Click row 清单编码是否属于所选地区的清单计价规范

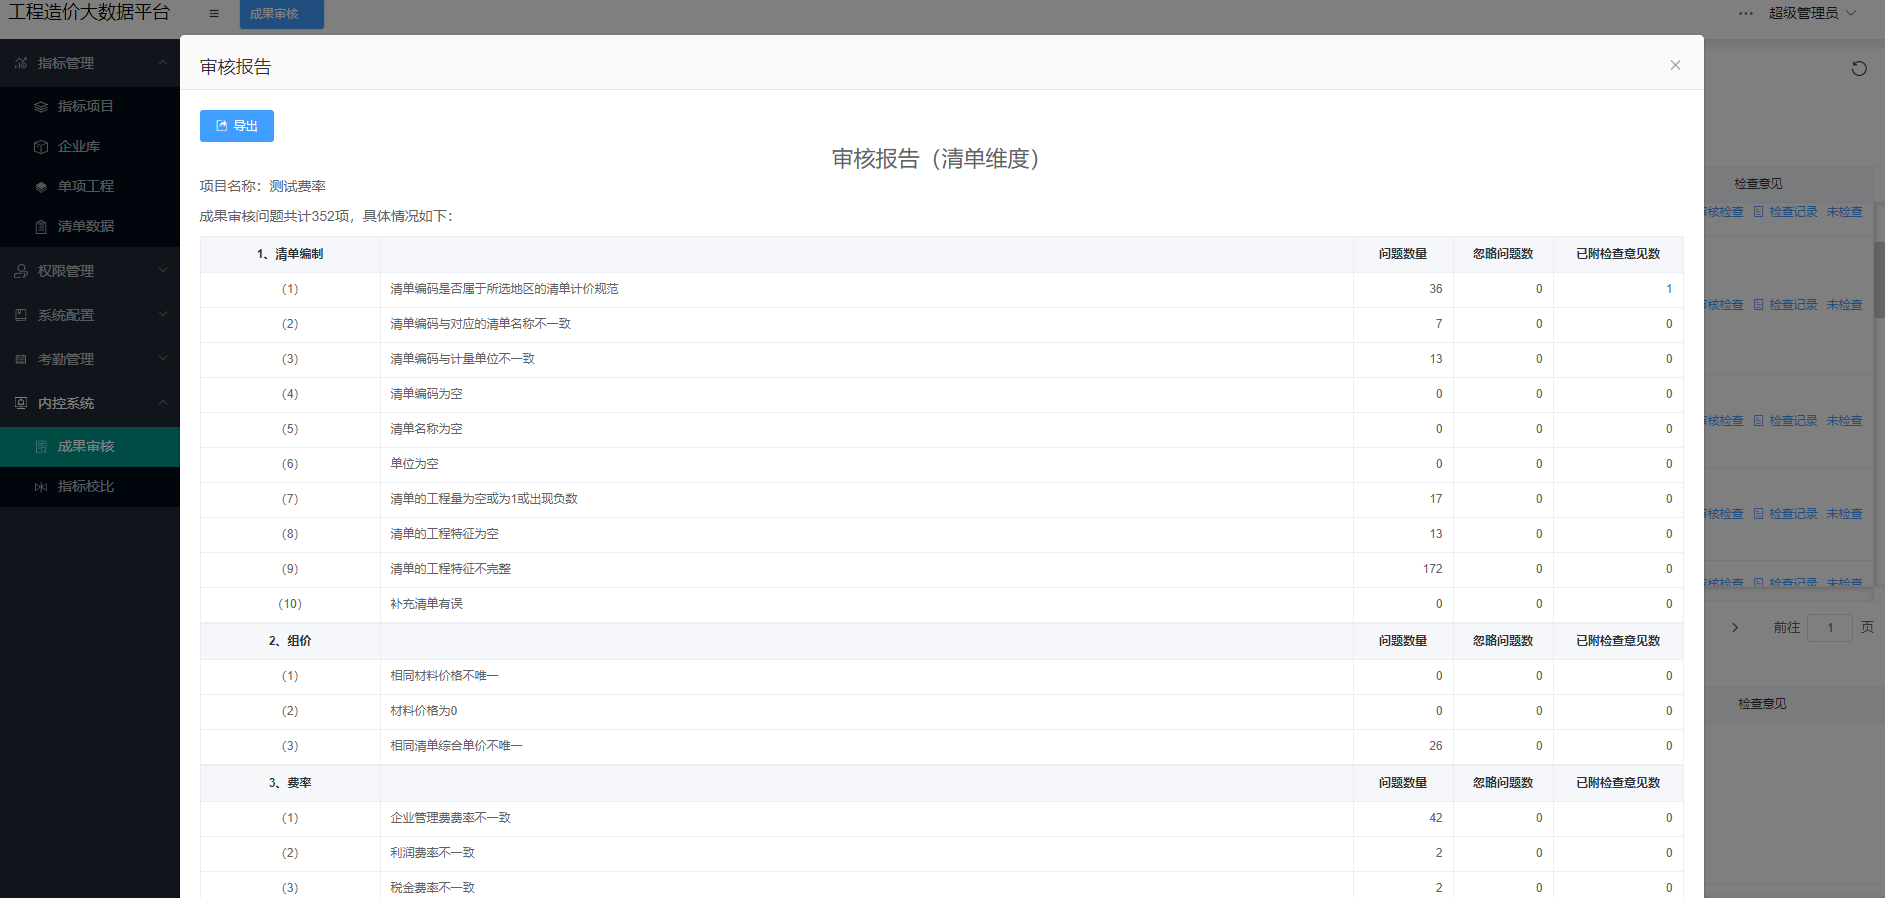tap(942, 289)
